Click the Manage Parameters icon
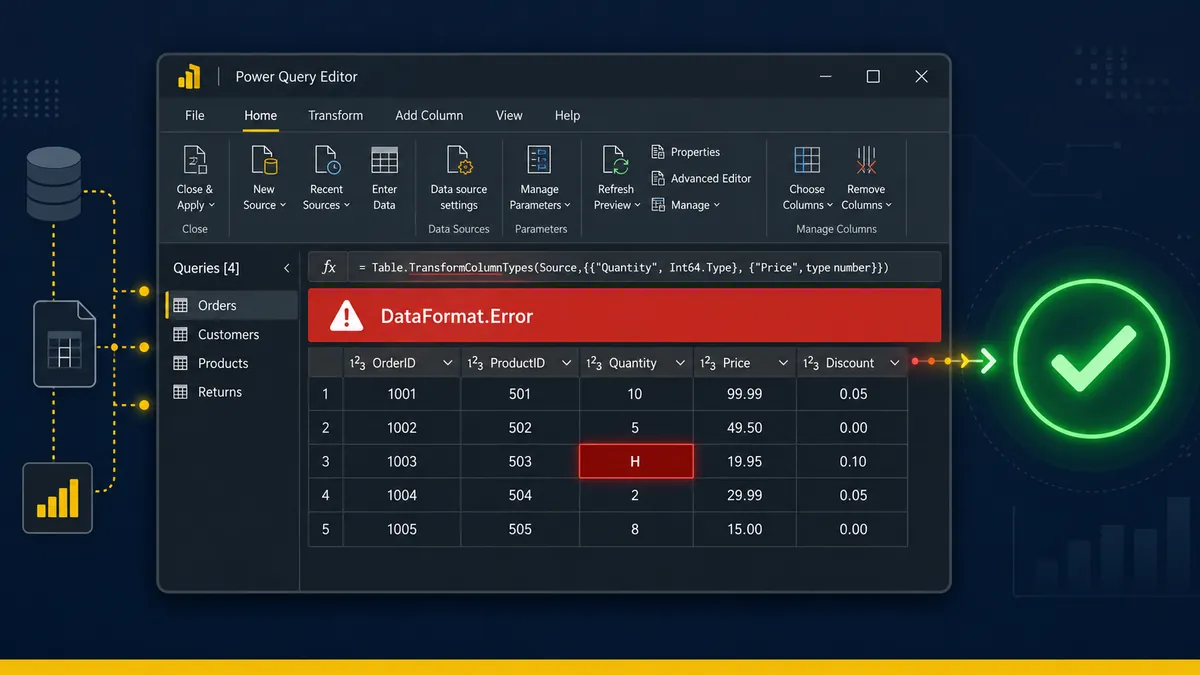 [540, 160]
